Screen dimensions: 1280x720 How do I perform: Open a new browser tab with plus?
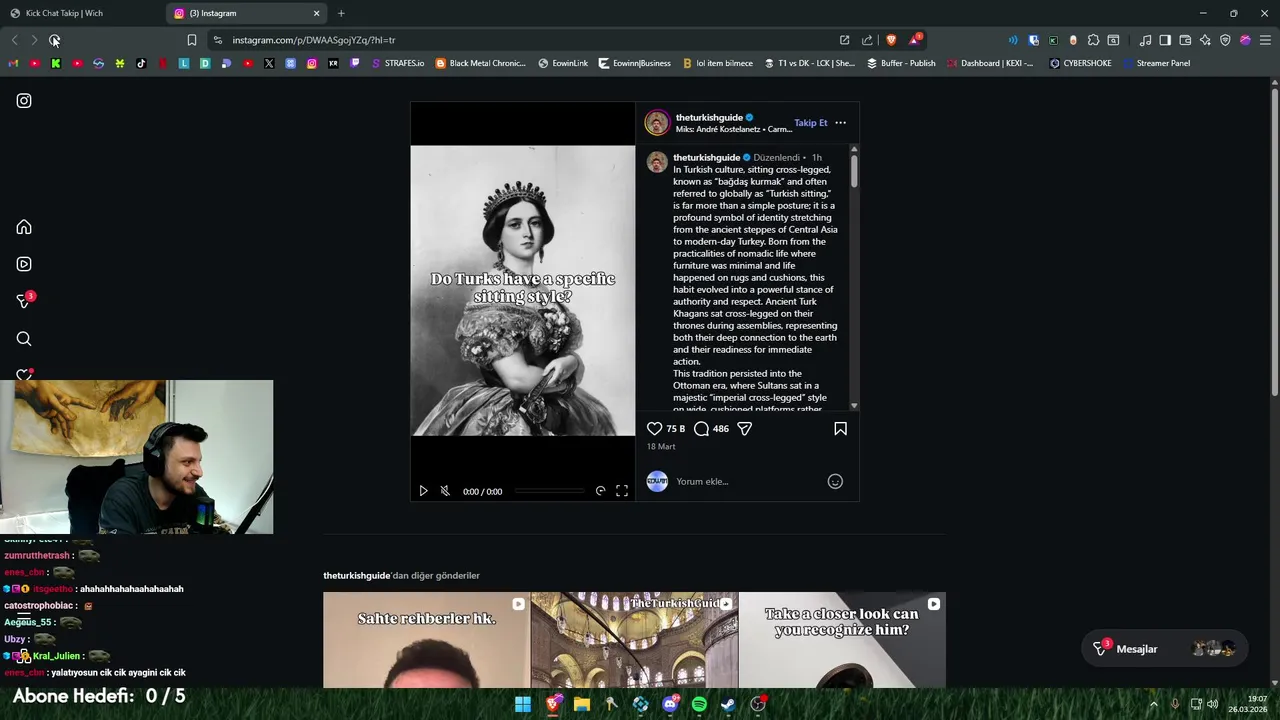tap(341, 13)
